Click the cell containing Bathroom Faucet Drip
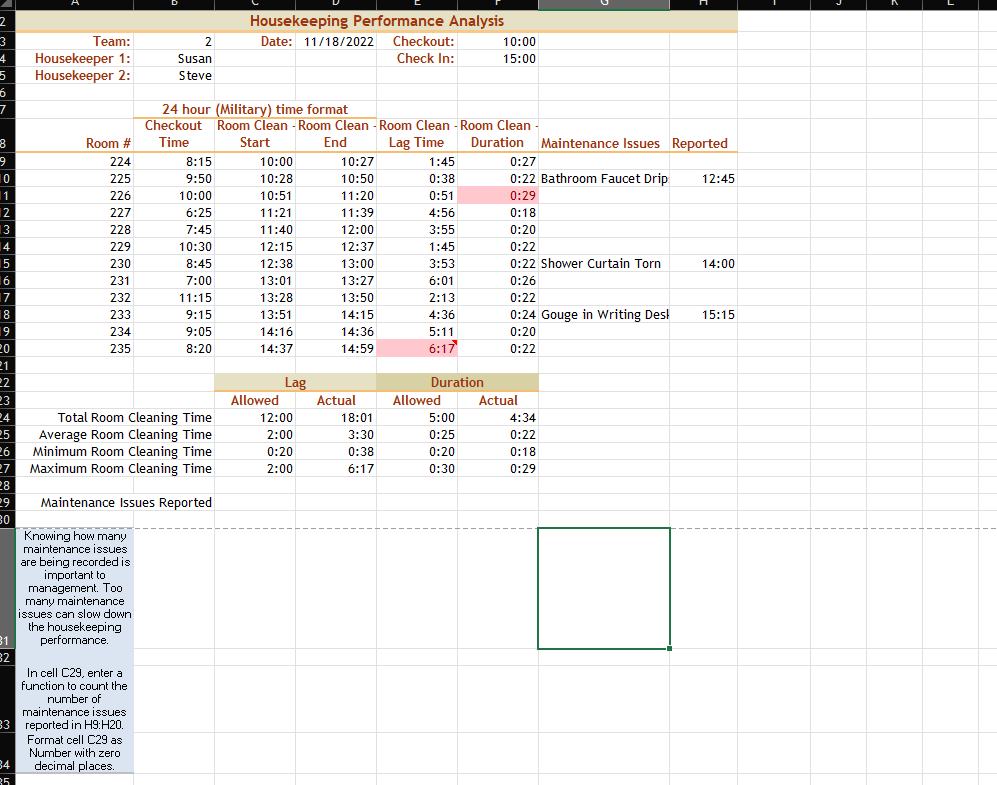 600,177
